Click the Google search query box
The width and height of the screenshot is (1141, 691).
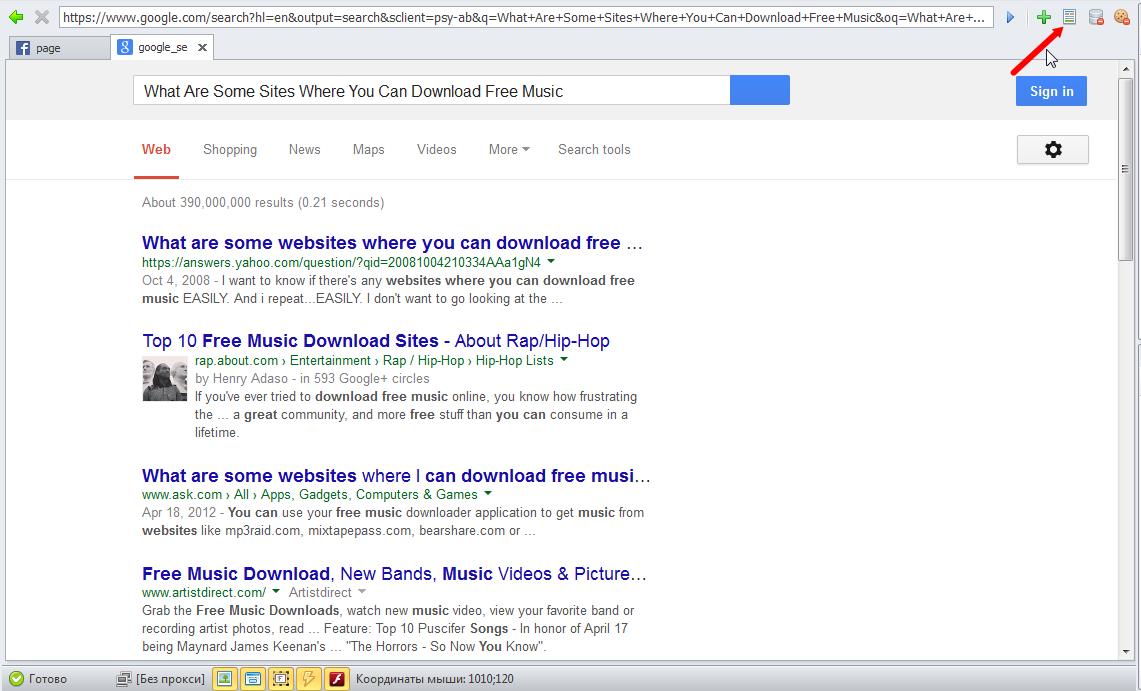(x=432, y=91)
